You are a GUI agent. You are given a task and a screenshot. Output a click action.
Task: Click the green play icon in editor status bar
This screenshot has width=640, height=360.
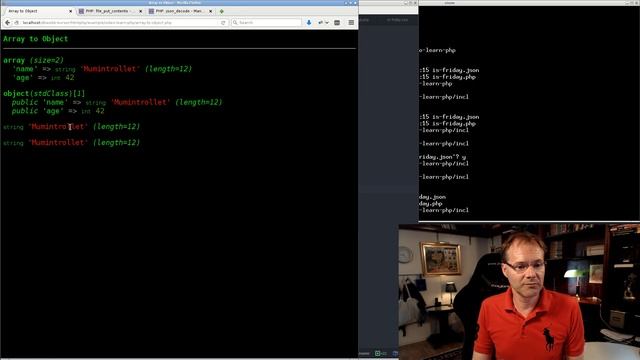[378, 353]
